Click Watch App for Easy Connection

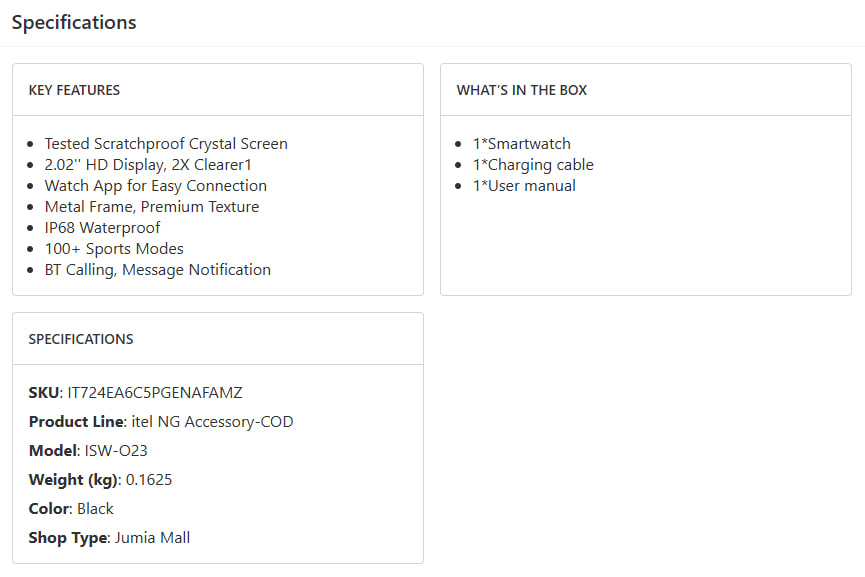click(x=156, y=186)
